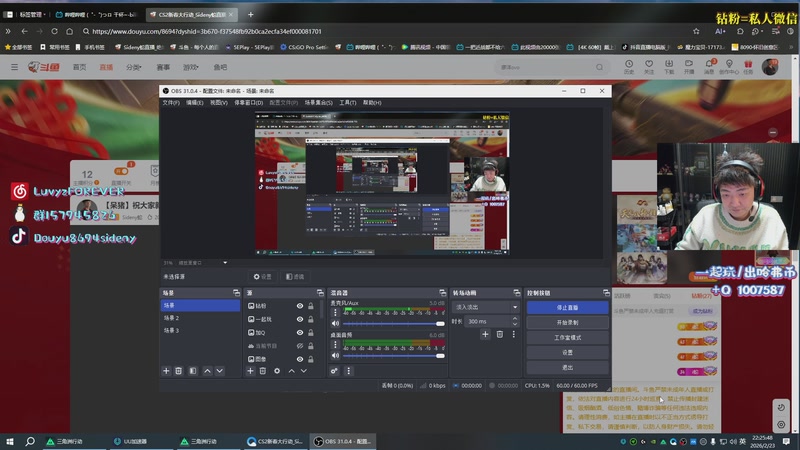The width and height of the screenshot is (800, 450).
Task: Increase transition duration 300 ms stepper
Action: 515,319
